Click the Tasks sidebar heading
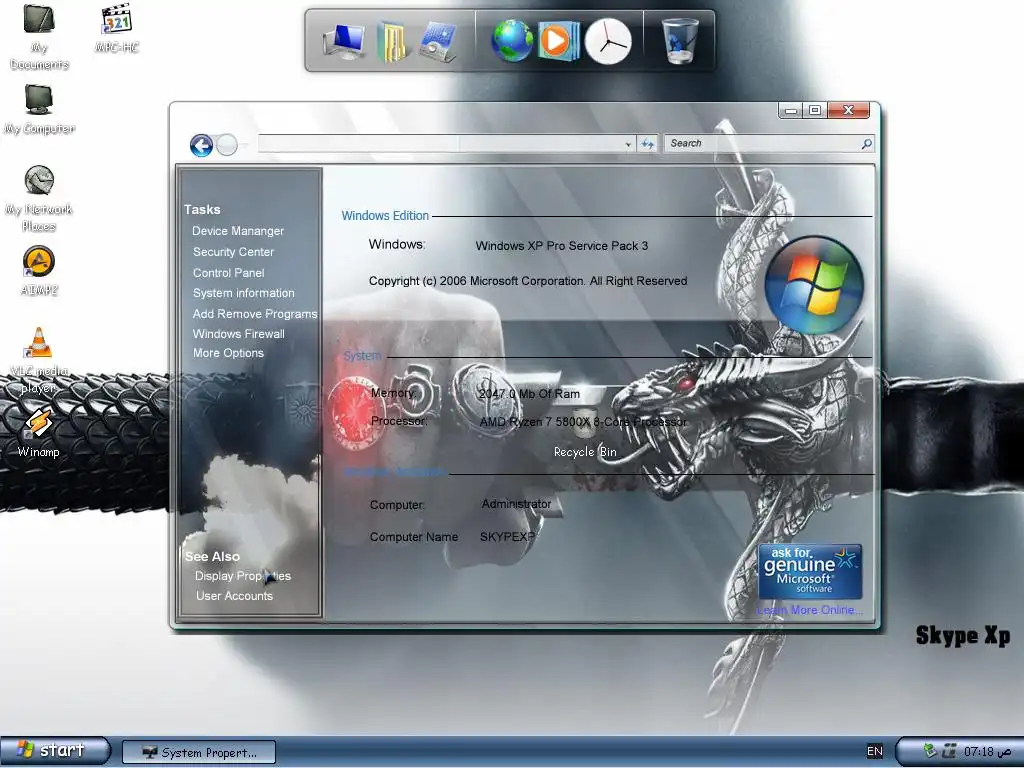Viewport: 1024px width, 768px height. pyautogui.click(x=202, y=210)
